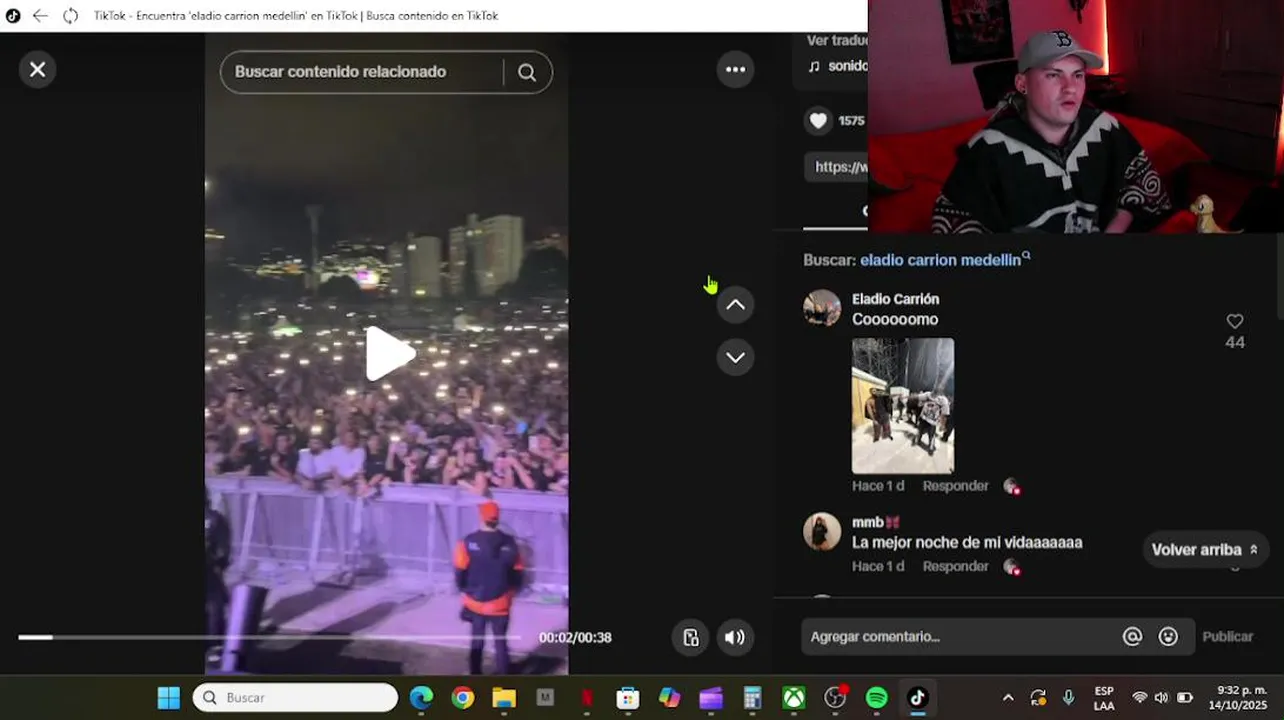The width and height of the screenshot is (1284, 720).
Task: Toggle the auto-scroll icon beside the volume
Action: pos(691,637)
